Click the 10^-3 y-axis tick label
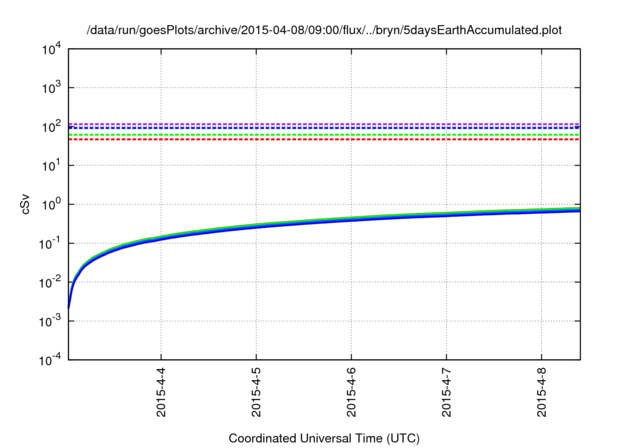Screen dimensions: 640x448 [51, 322]
